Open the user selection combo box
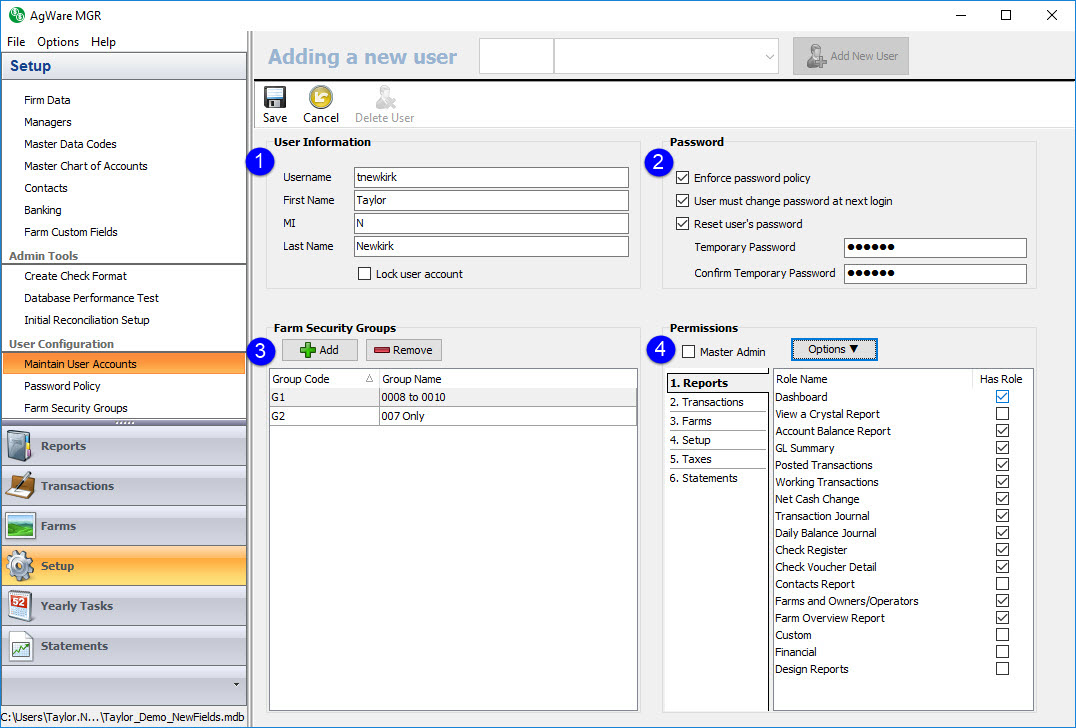Screen dimensions: 1076x728 (667, 57)
